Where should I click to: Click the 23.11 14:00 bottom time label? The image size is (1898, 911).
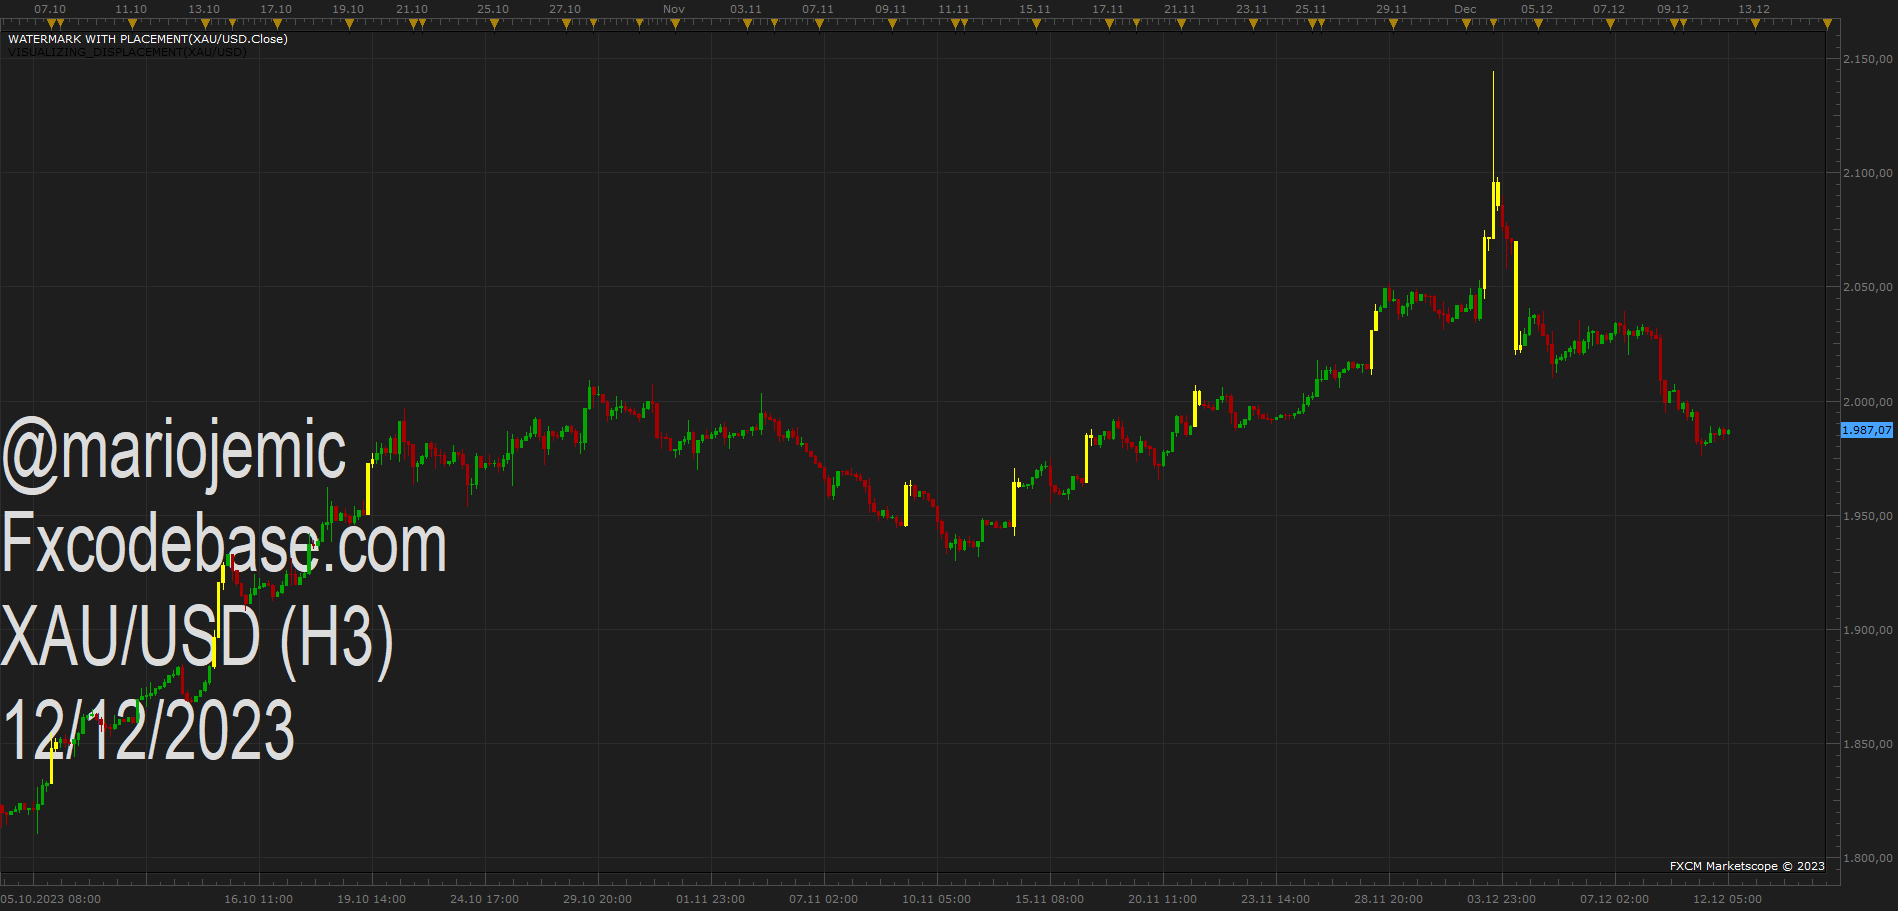pos(1275,899)
